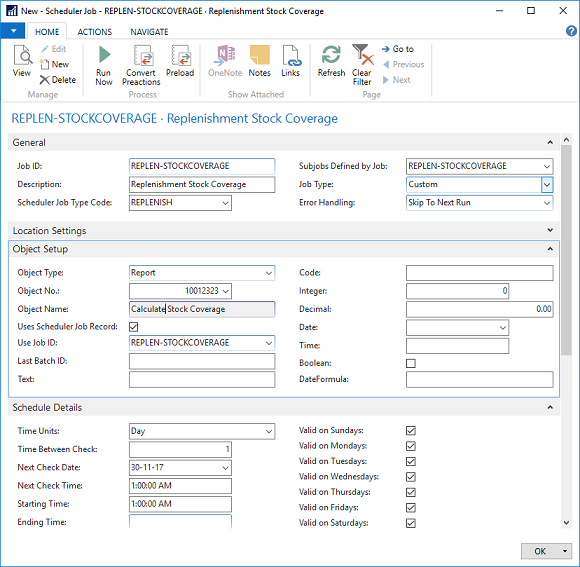
Task: Open the Links attachment icon
Action: coord(291,55)
